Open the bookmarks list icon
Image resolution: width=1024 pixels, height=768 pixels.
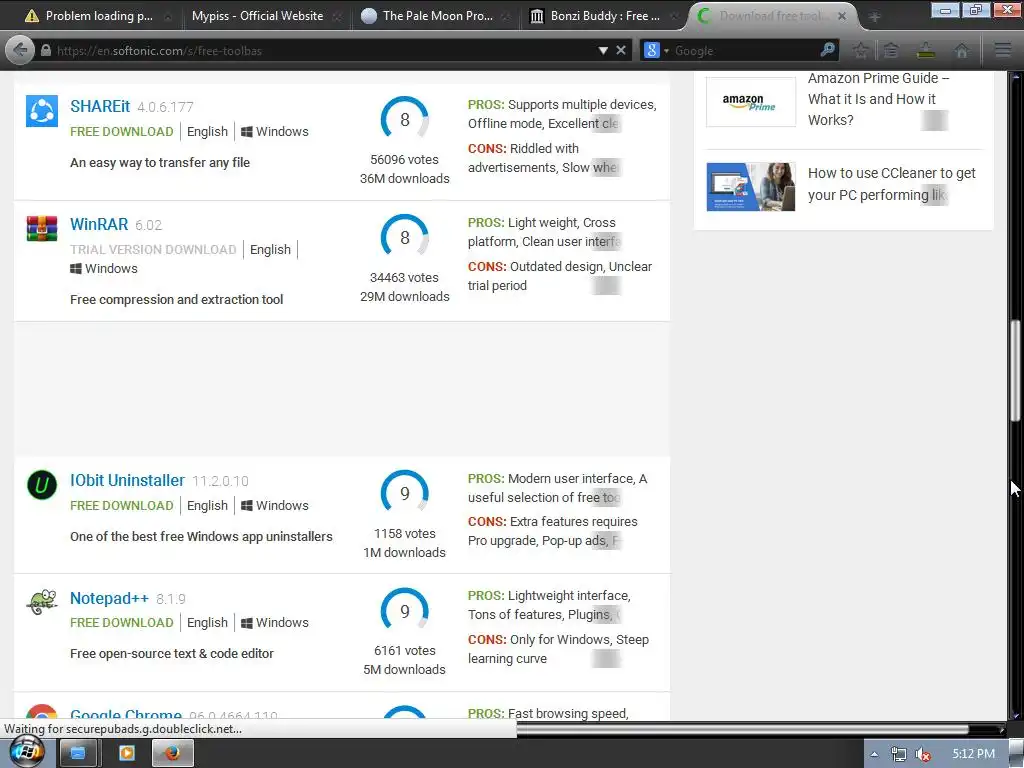point(891,50)
